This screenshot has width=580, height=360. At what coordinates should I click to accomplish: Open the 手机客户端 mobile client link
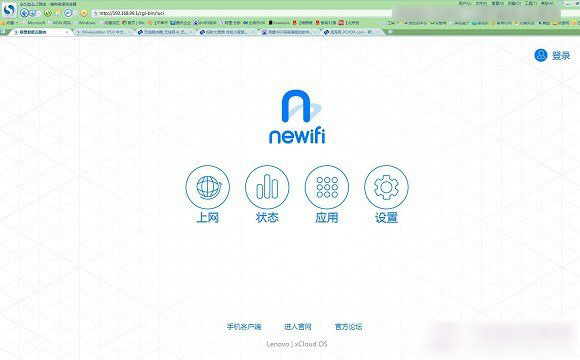(244, 327)
